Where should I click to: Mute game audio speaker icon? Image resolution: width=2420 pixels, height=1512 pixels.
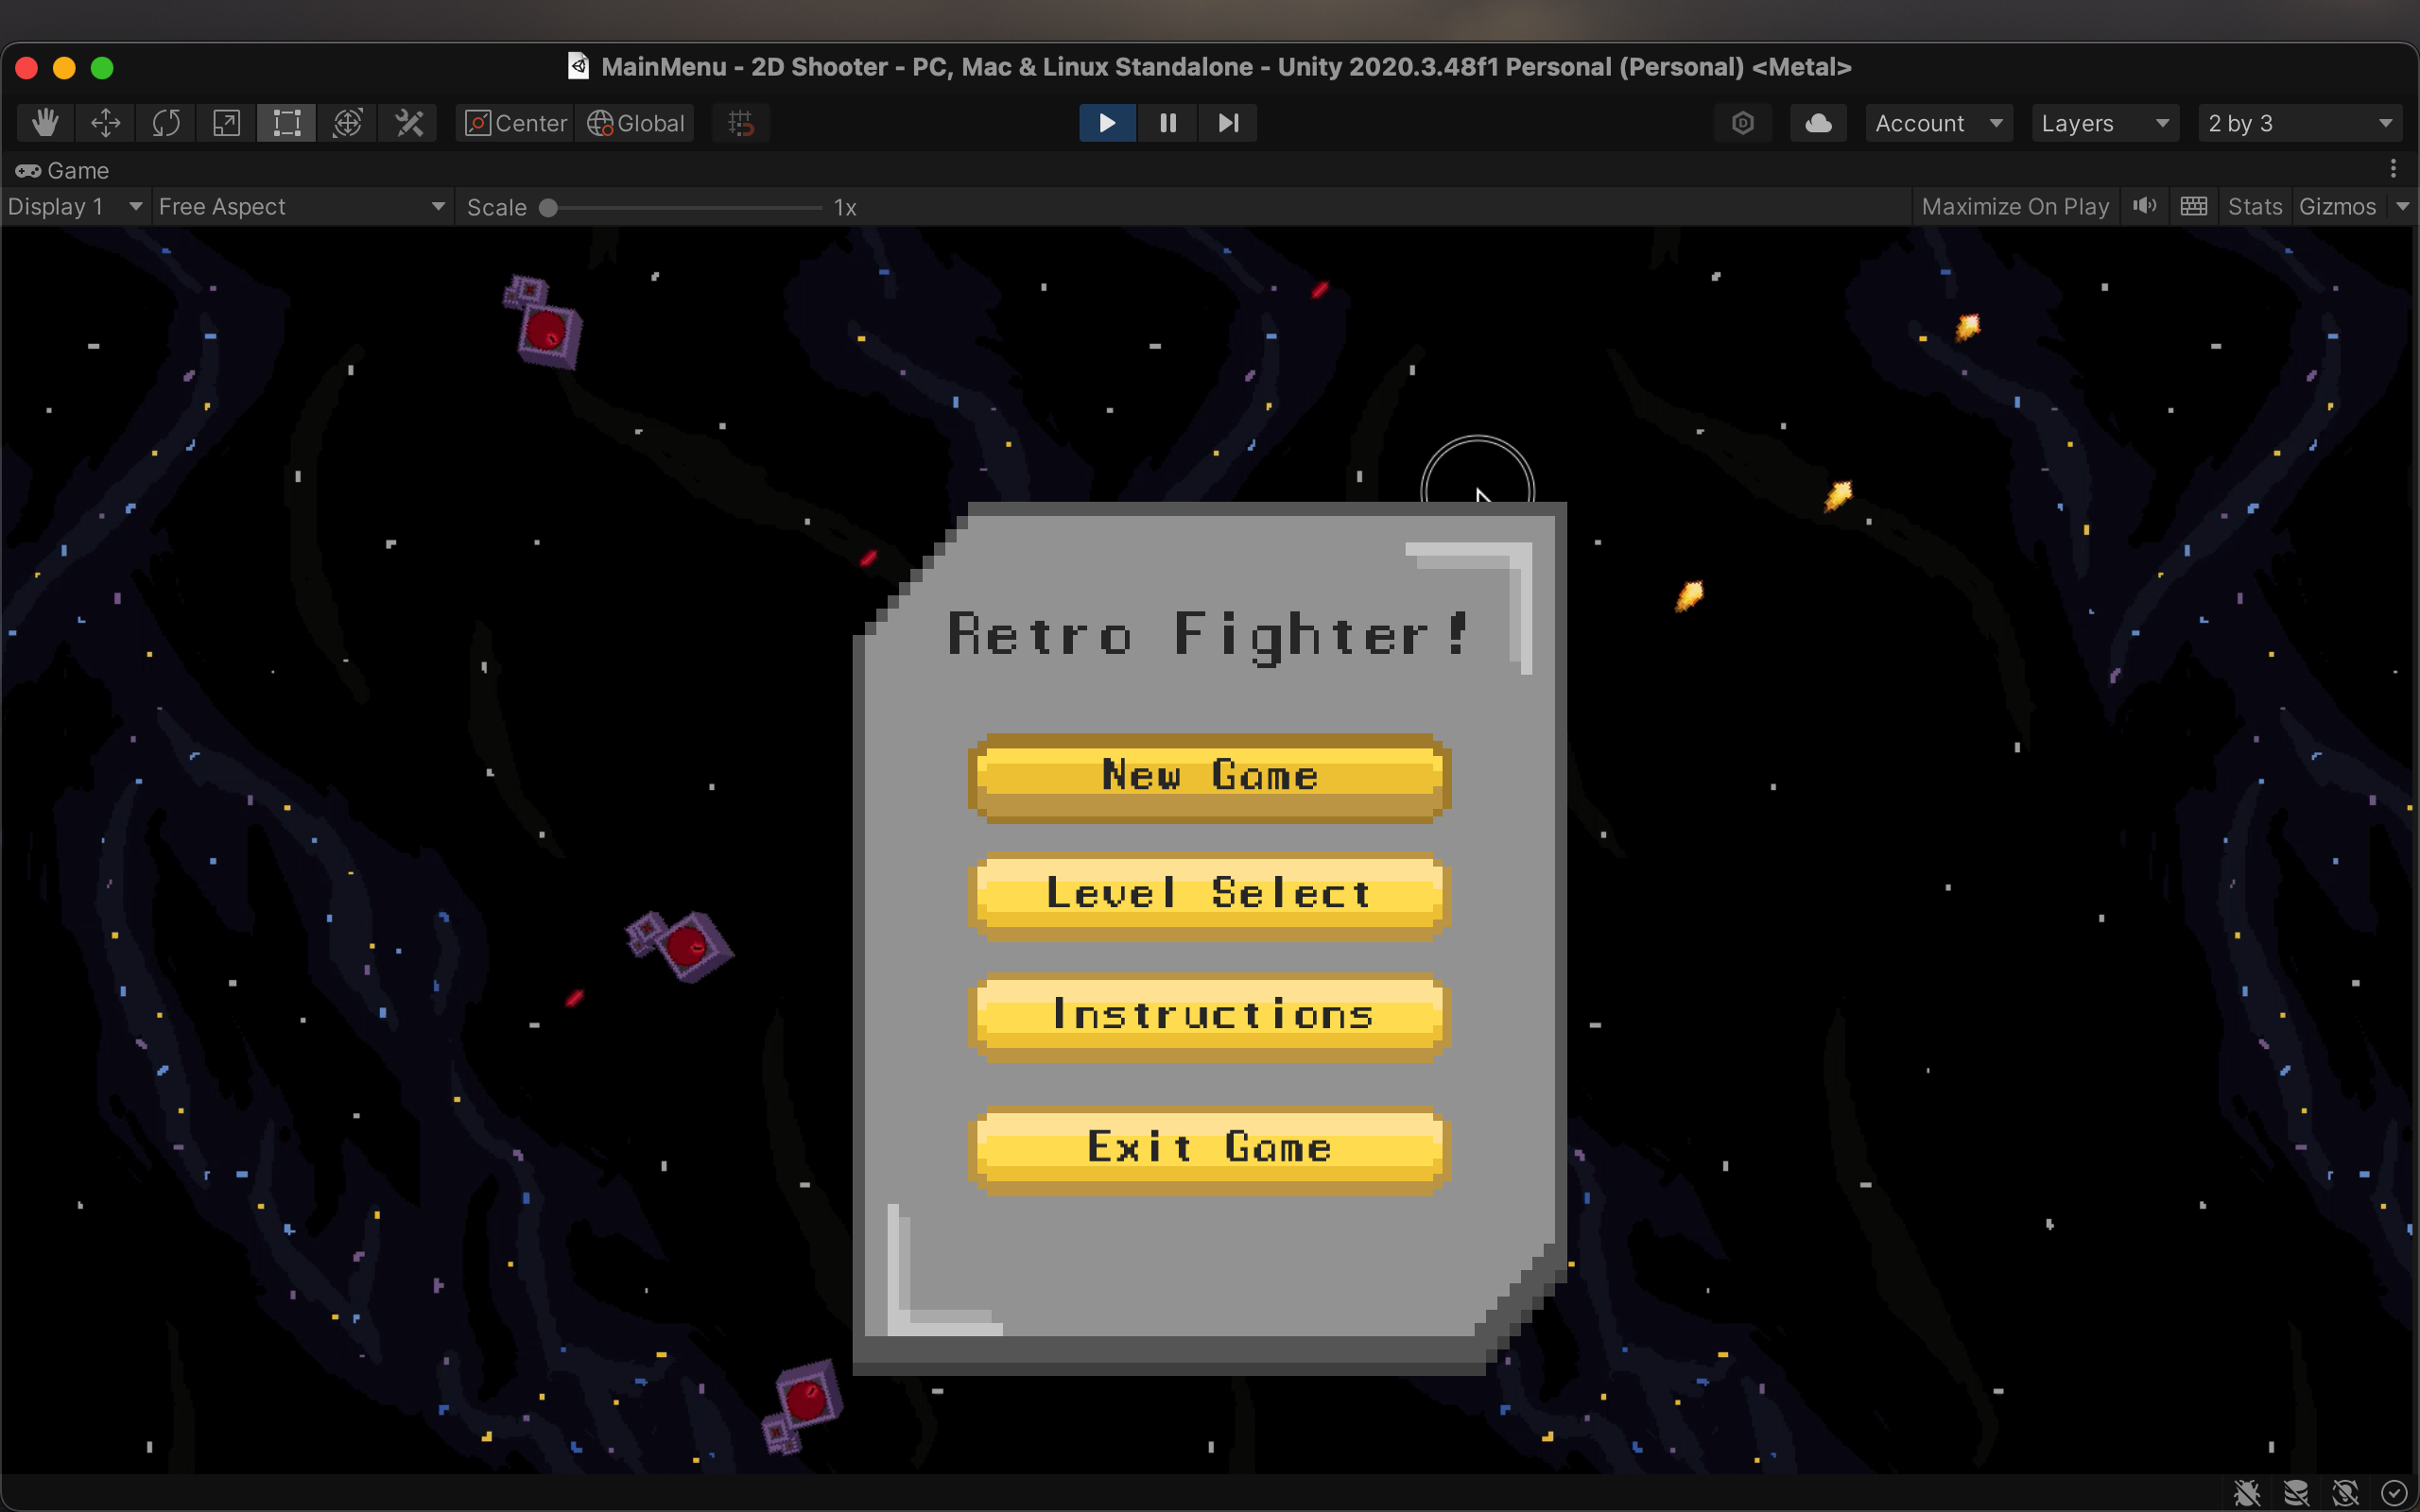[x=2144, y=207]
